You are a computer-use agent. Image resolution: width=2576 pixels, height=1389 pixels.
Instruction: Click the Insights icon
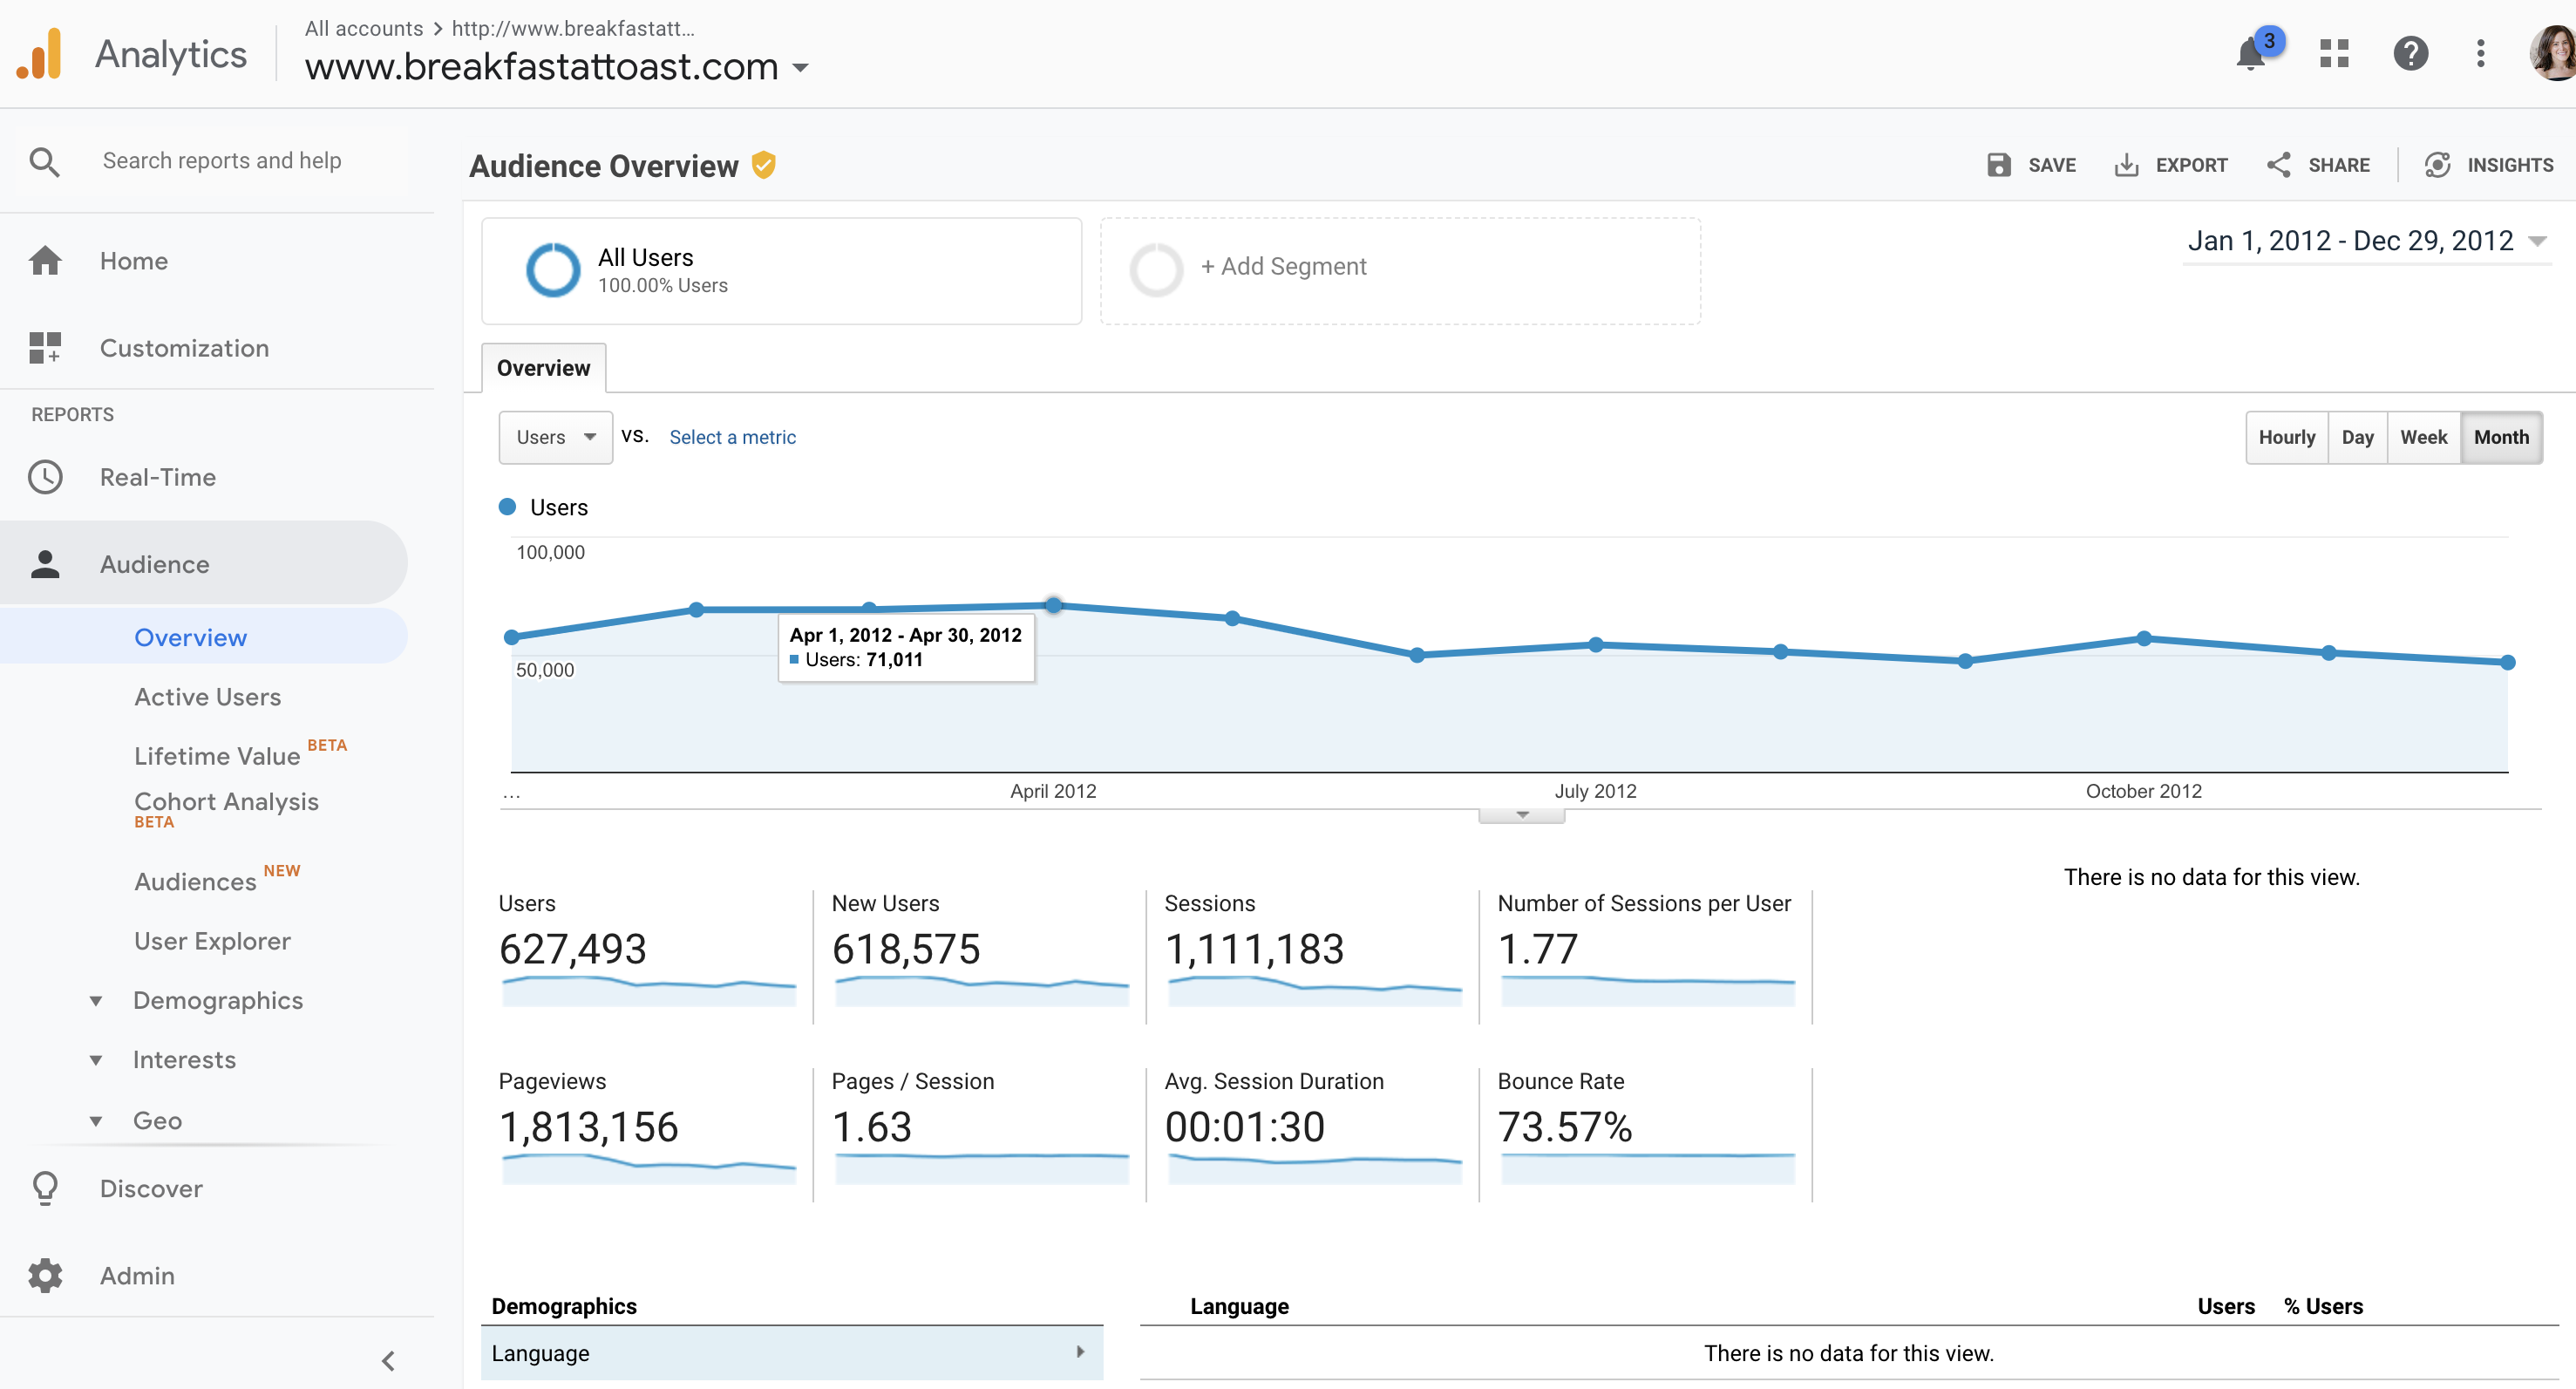(2437, 165)
